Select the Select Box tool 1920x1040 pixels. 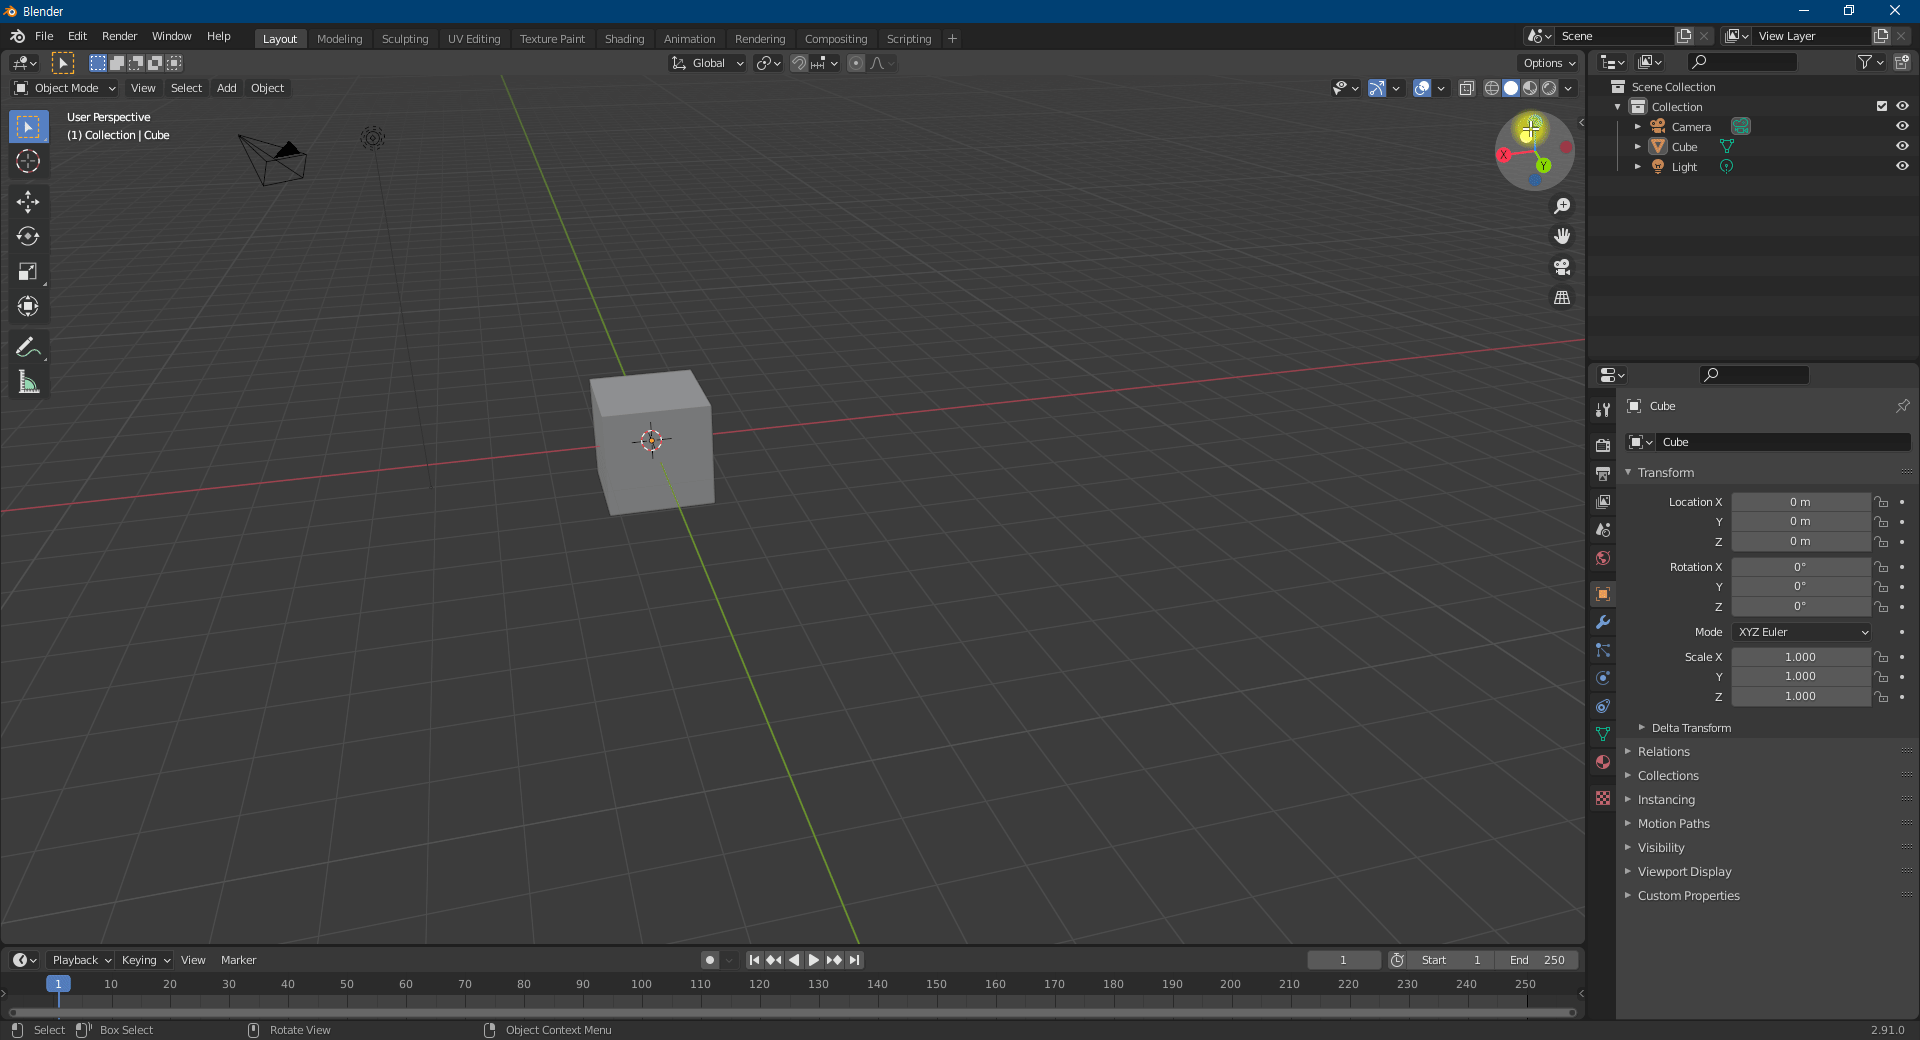[x=28, y=127]
